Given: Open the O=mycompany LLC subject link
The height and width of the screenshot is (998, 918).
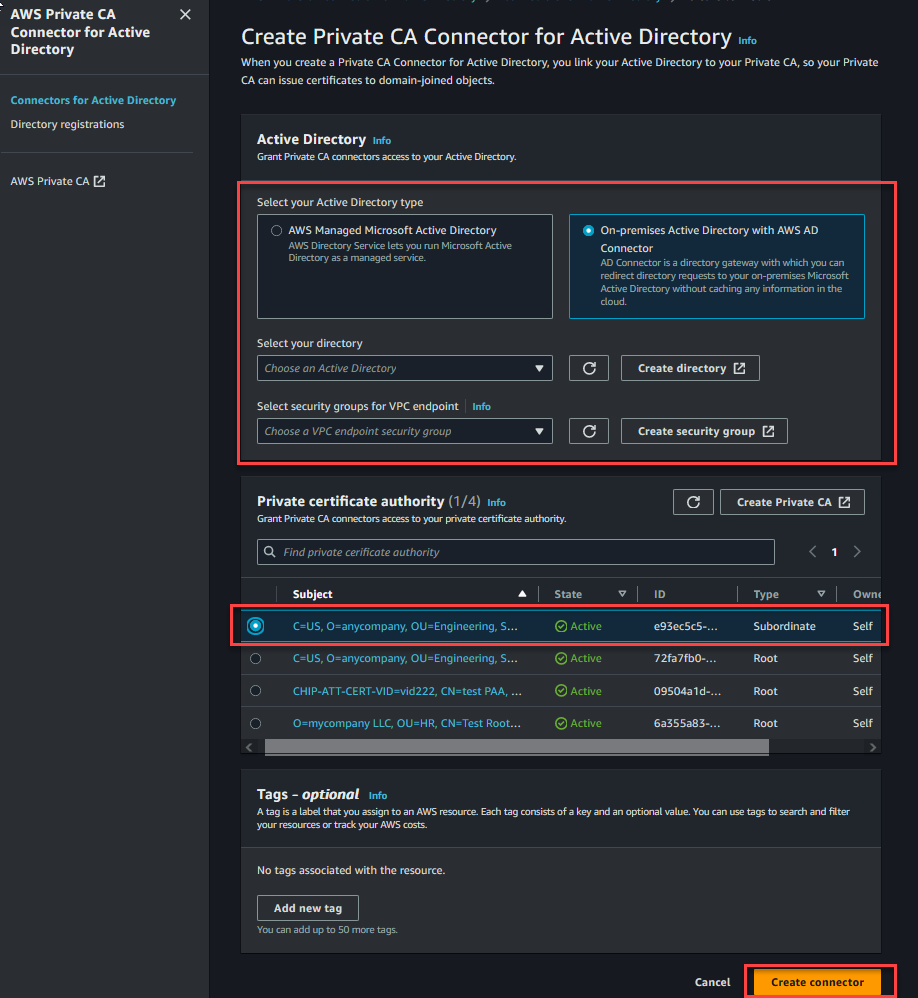Looking at the screenshot, I should tap(406, 724).
